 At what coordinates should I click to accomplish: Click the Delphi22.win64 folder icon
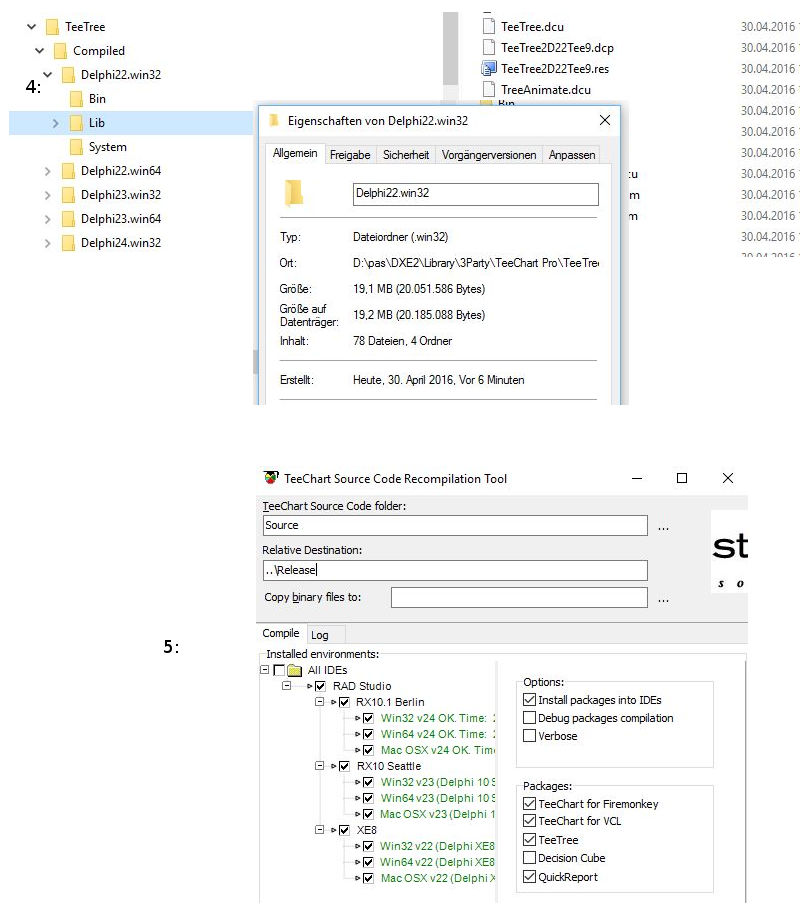68,172
